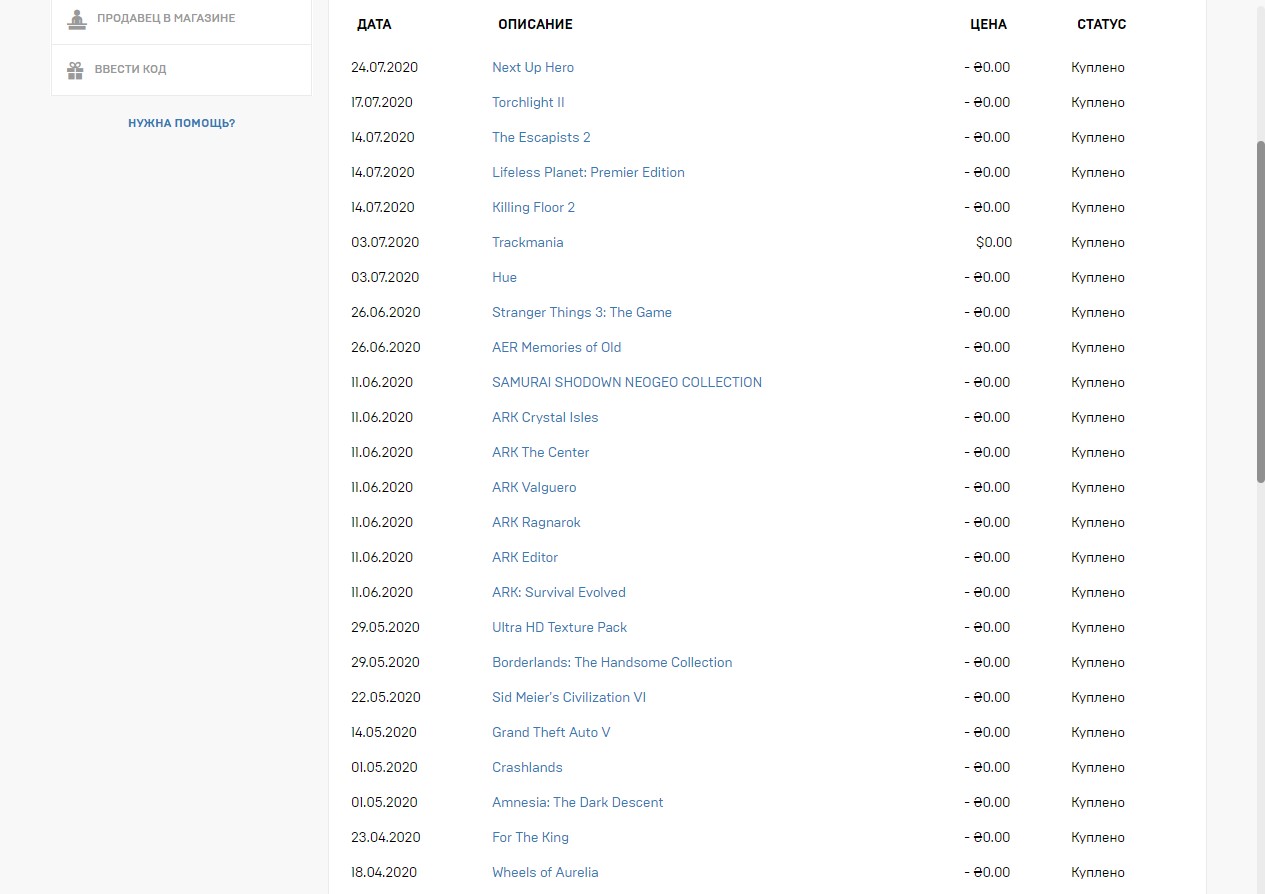The height and width of the screenshot is (894, 1265).
Task: Select the $0.00 price for Trackmania
Action: click(994, 242)
